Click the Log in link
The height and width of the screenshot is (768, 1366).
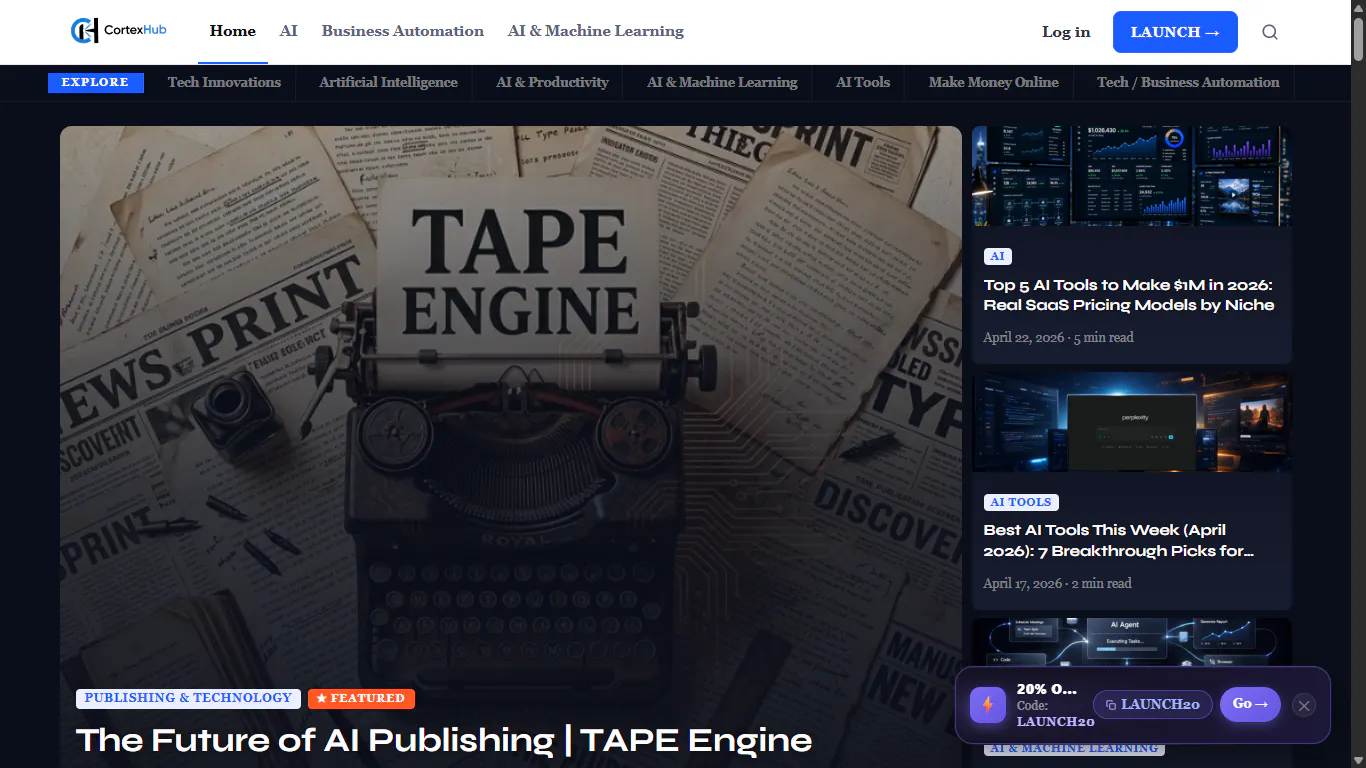coord(1066,32)
